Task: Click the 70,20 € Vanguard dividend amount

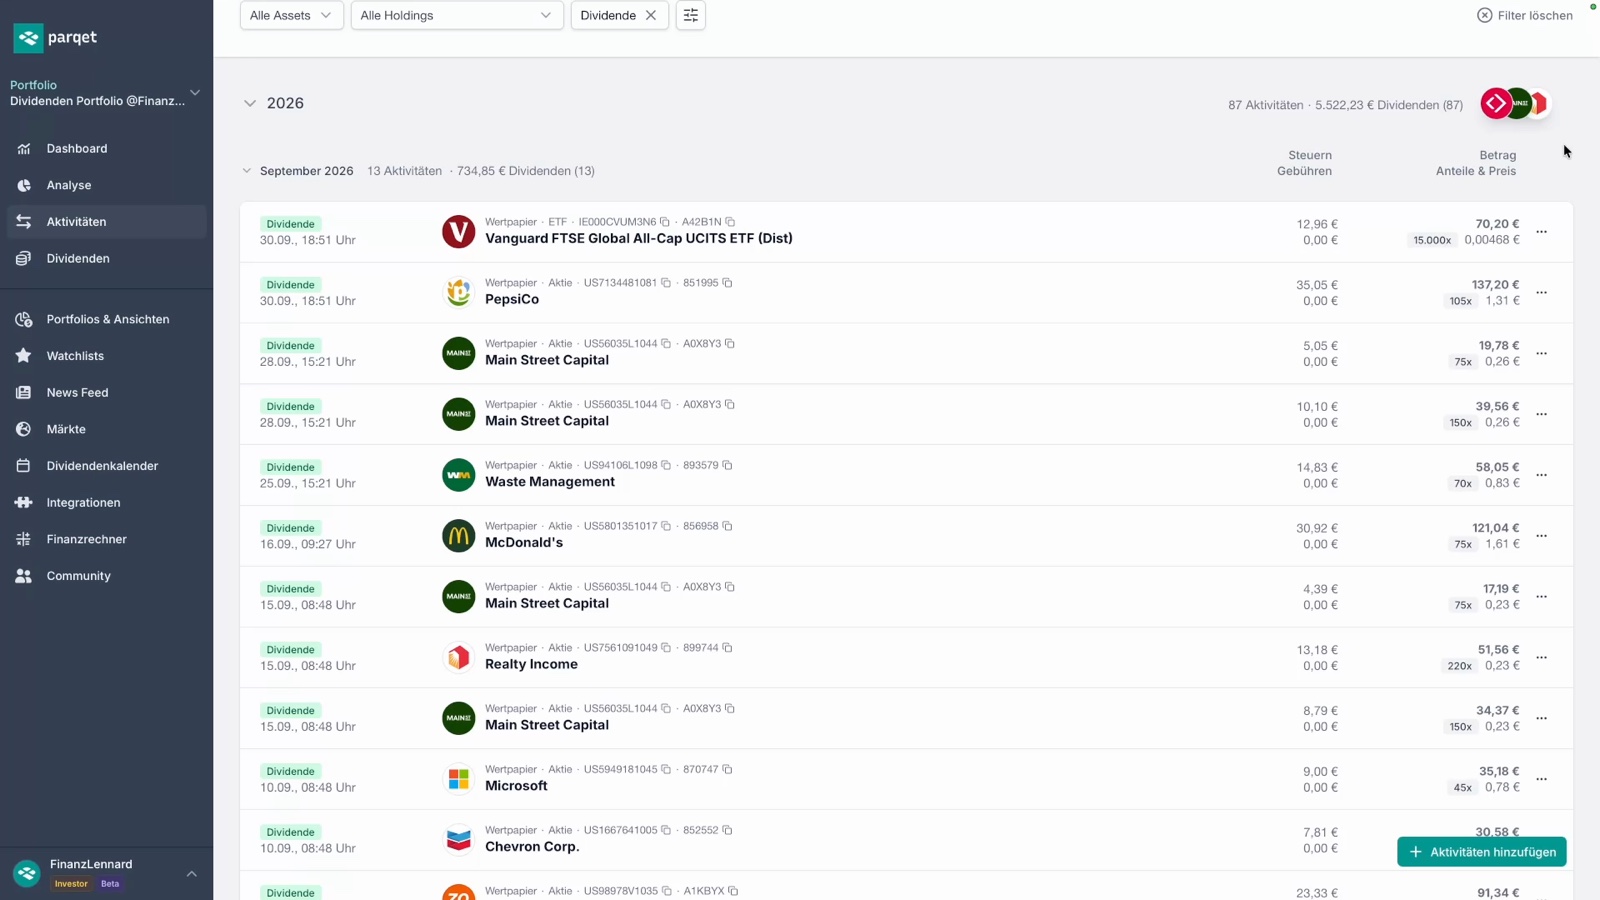Action: click(x=1497, y=224)
